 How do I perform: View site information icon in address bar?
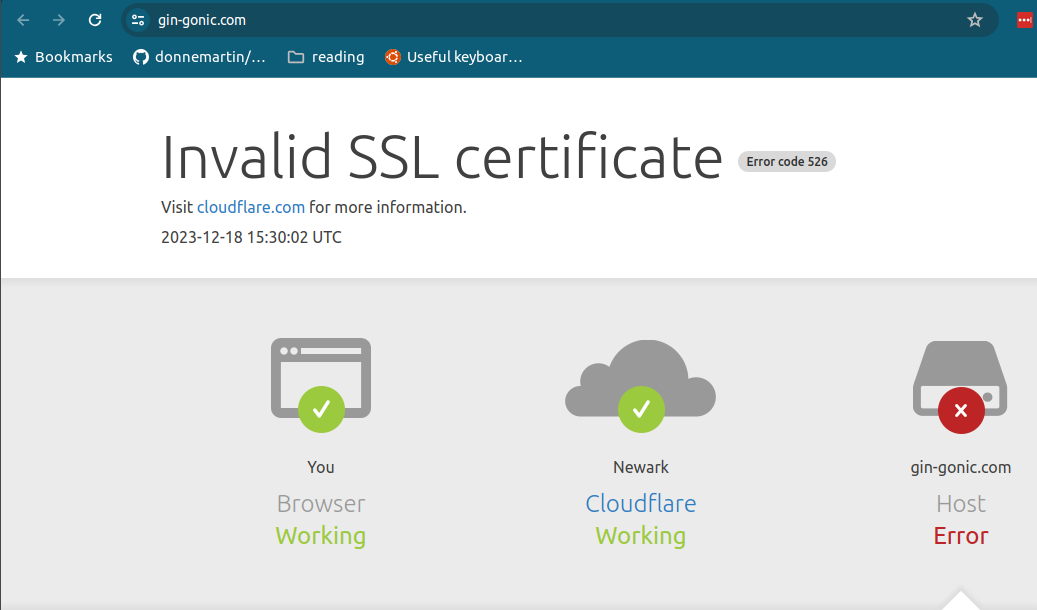[x=138, y=20]
